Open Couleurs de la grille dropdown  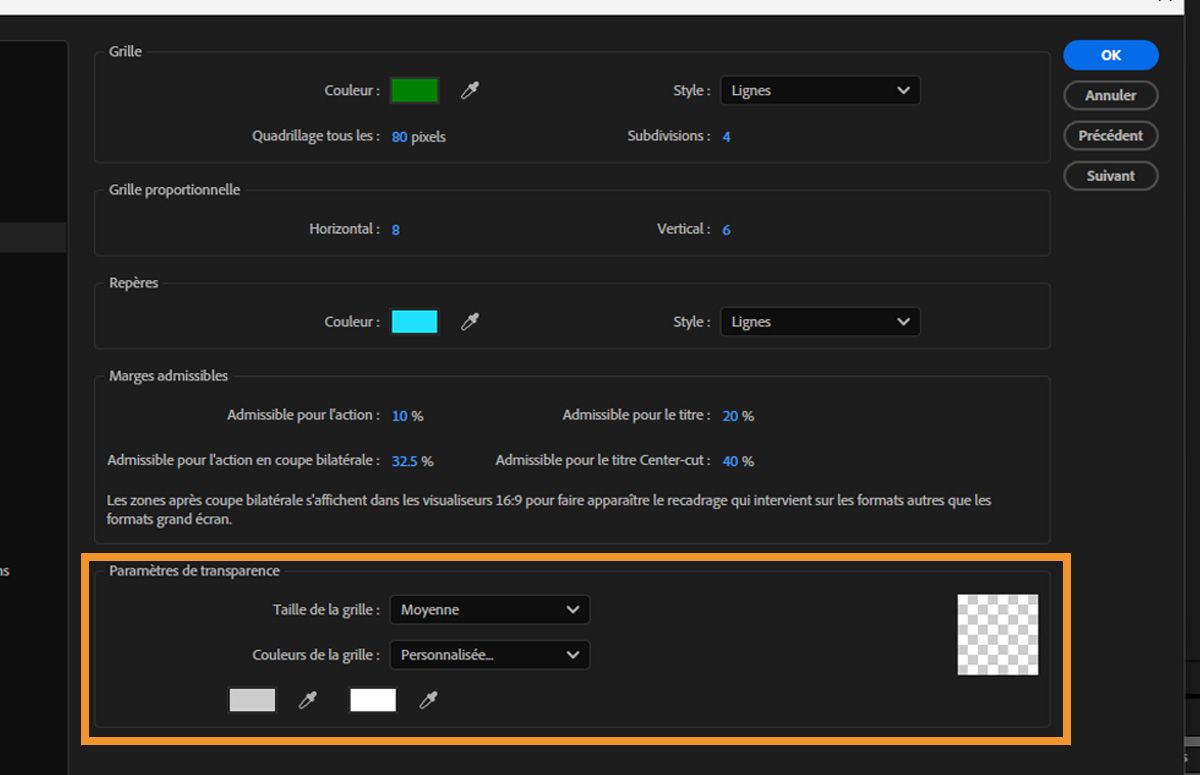[x=490, y=655]
